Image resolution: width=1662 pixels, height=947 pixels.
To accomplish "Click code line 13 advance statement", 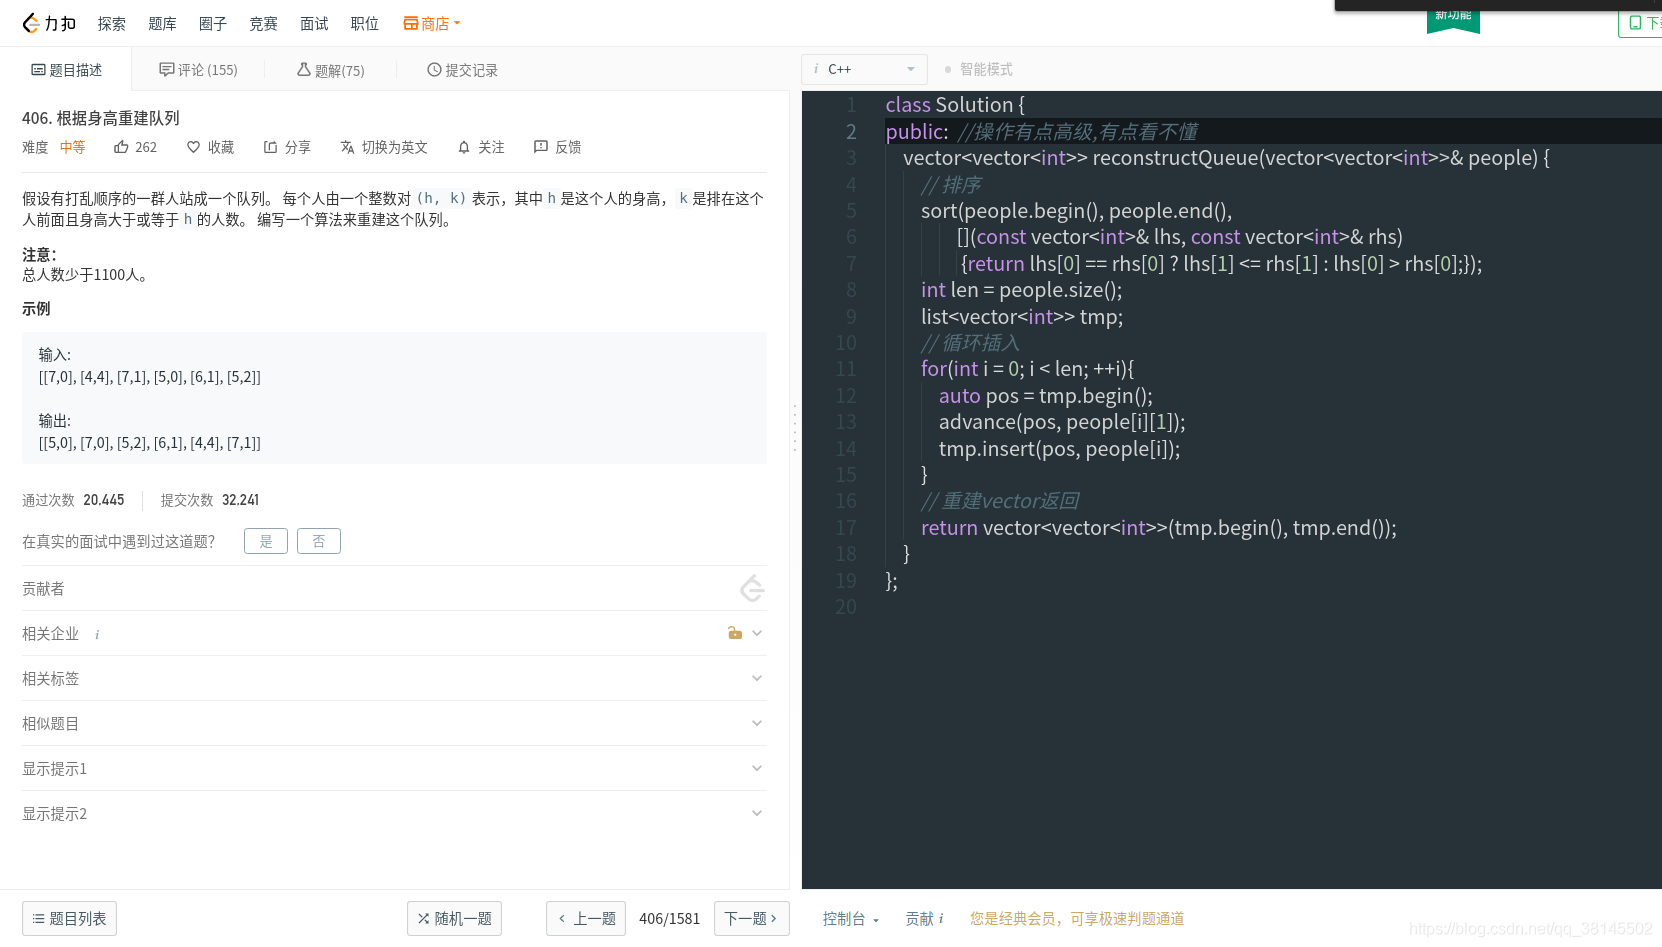I will pyautogui.click(x=1061, y=422).
